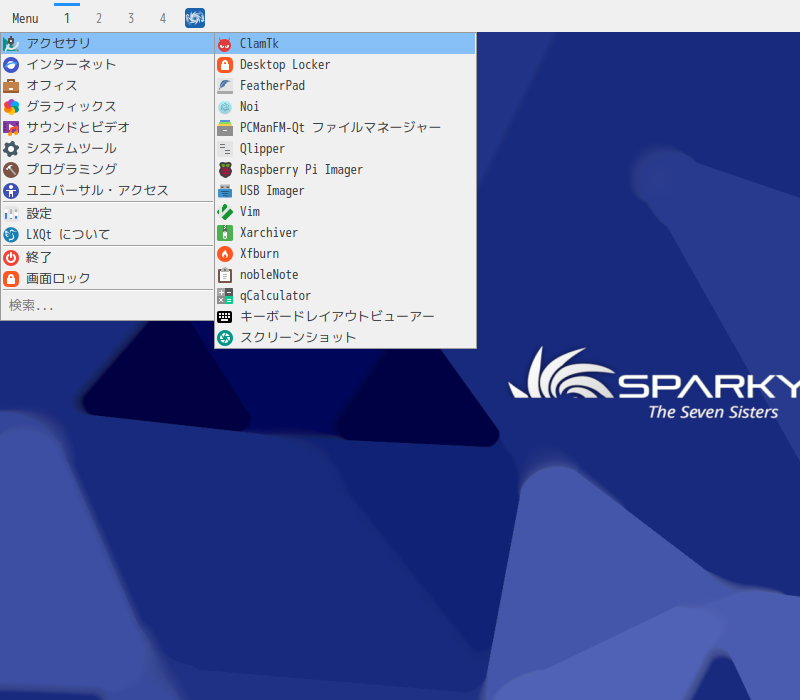Screen dimensions: 800x700
Task: Click the サウンドとビデオ media icon
Action: tap(11, 128)
